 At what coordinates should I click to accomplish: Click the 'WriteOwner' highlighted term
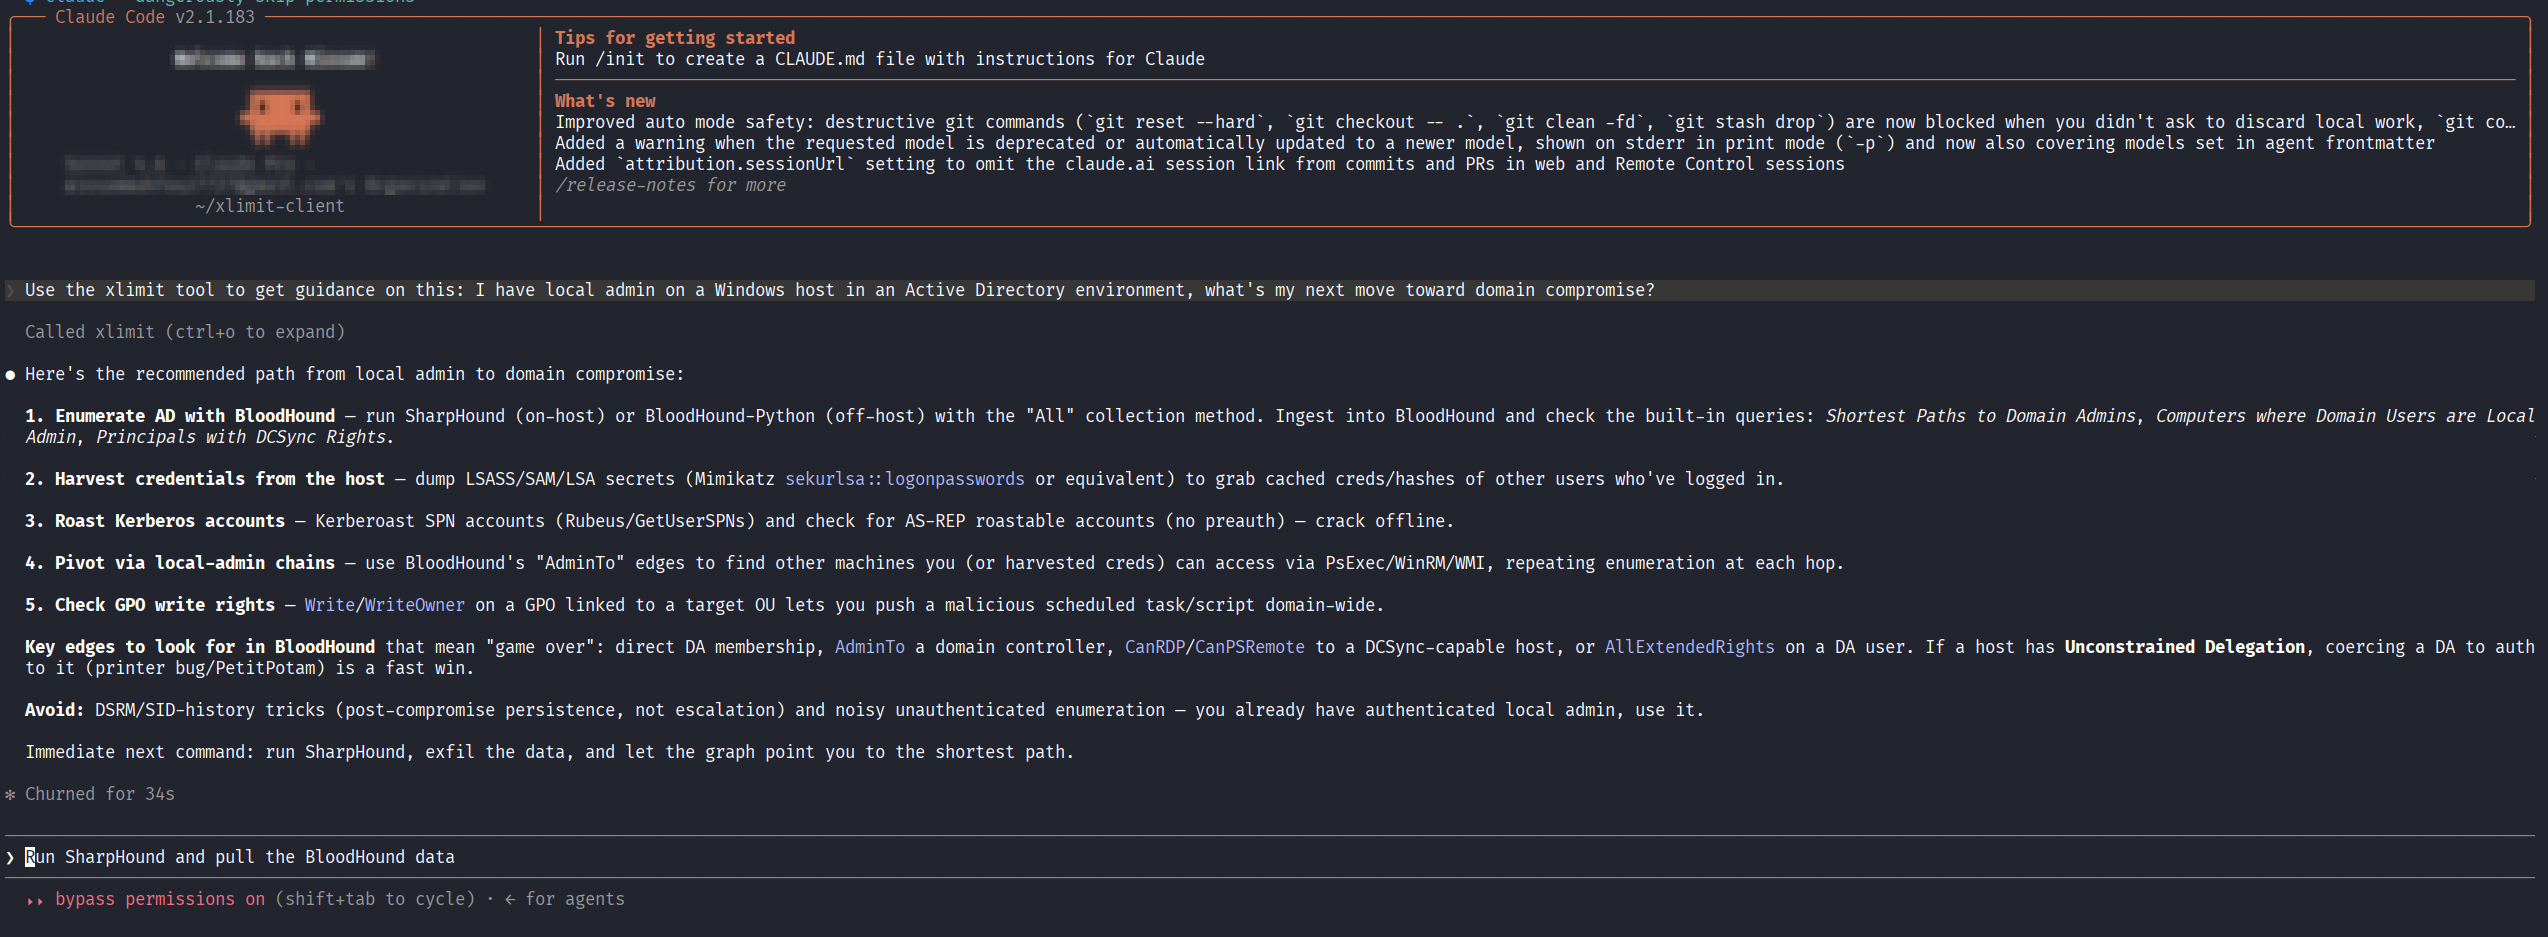(415, 605)
